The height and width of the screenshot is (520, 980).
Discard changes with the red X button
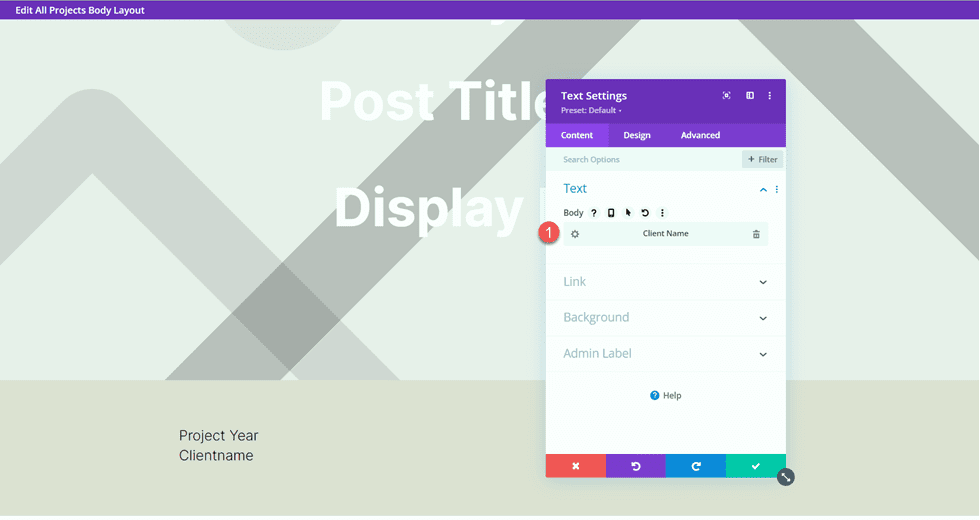[576, 466]
